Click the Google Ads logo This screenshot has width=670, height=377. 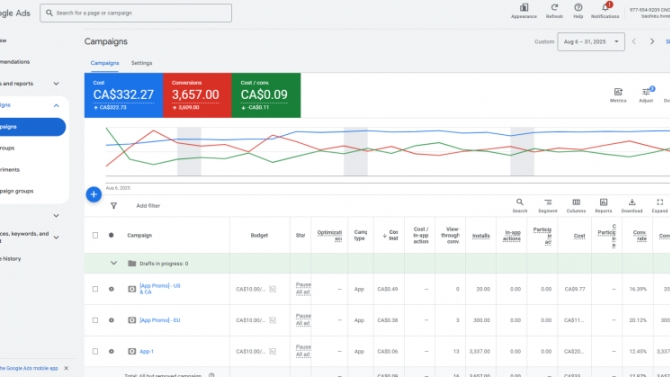pos(15,13)
